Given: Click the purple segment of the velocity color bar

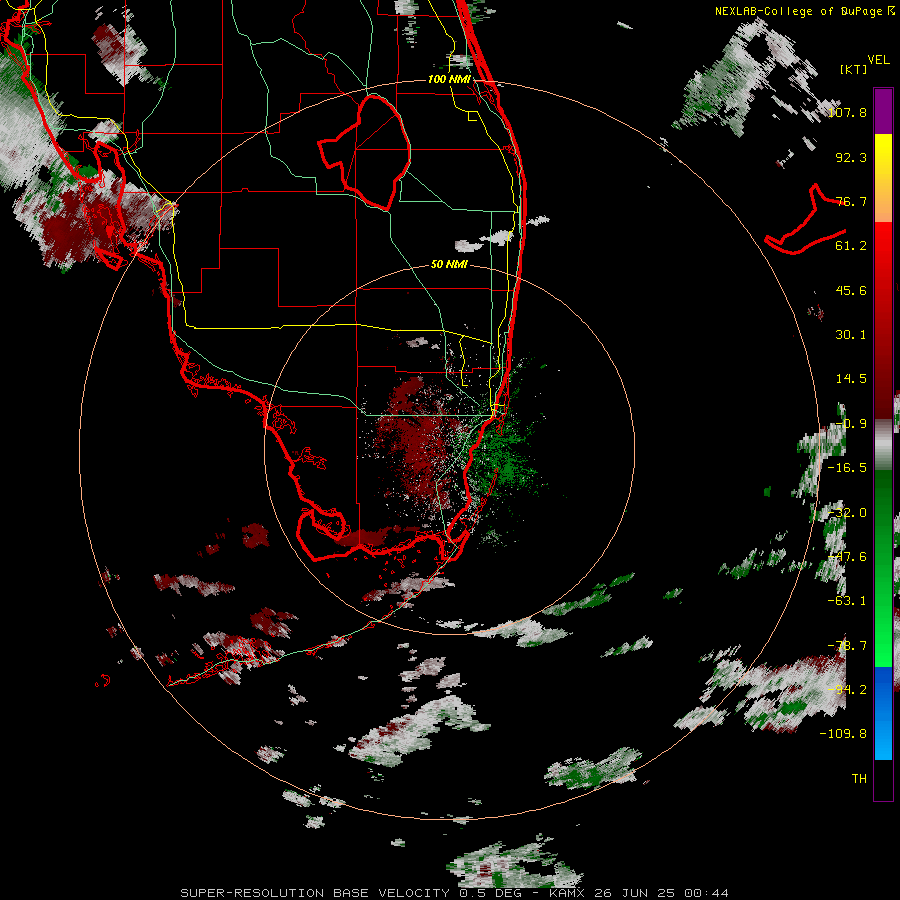Looking at the screenshot, I should coord(883,111).
